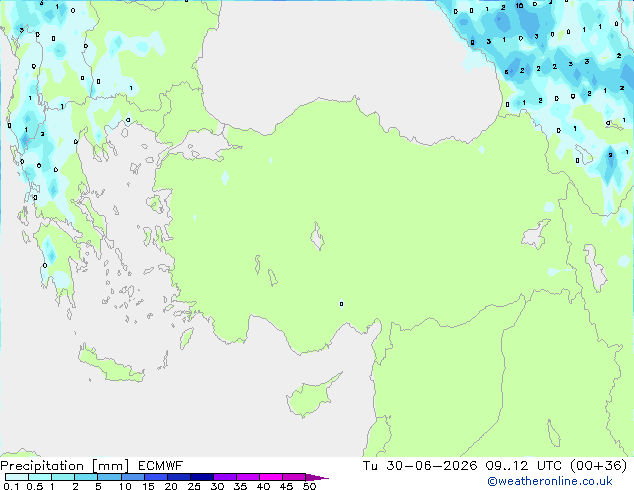Click legend label '50'
The width and height of the screenshot is (634, 490).
[309, 486]
